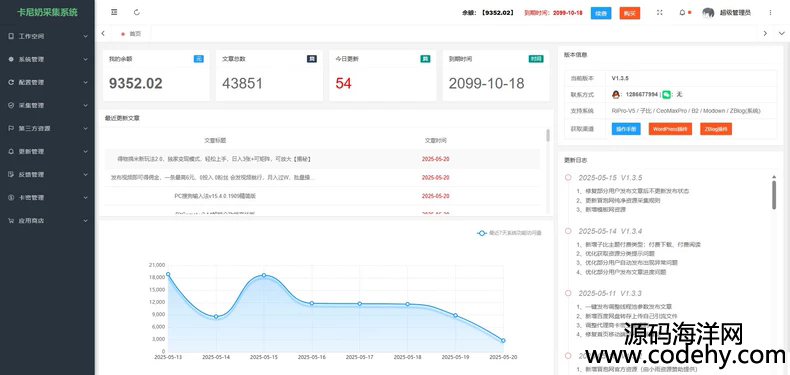
Task: Click the 更新日志 scrollbar up arrow
Action: click(774, 176)
